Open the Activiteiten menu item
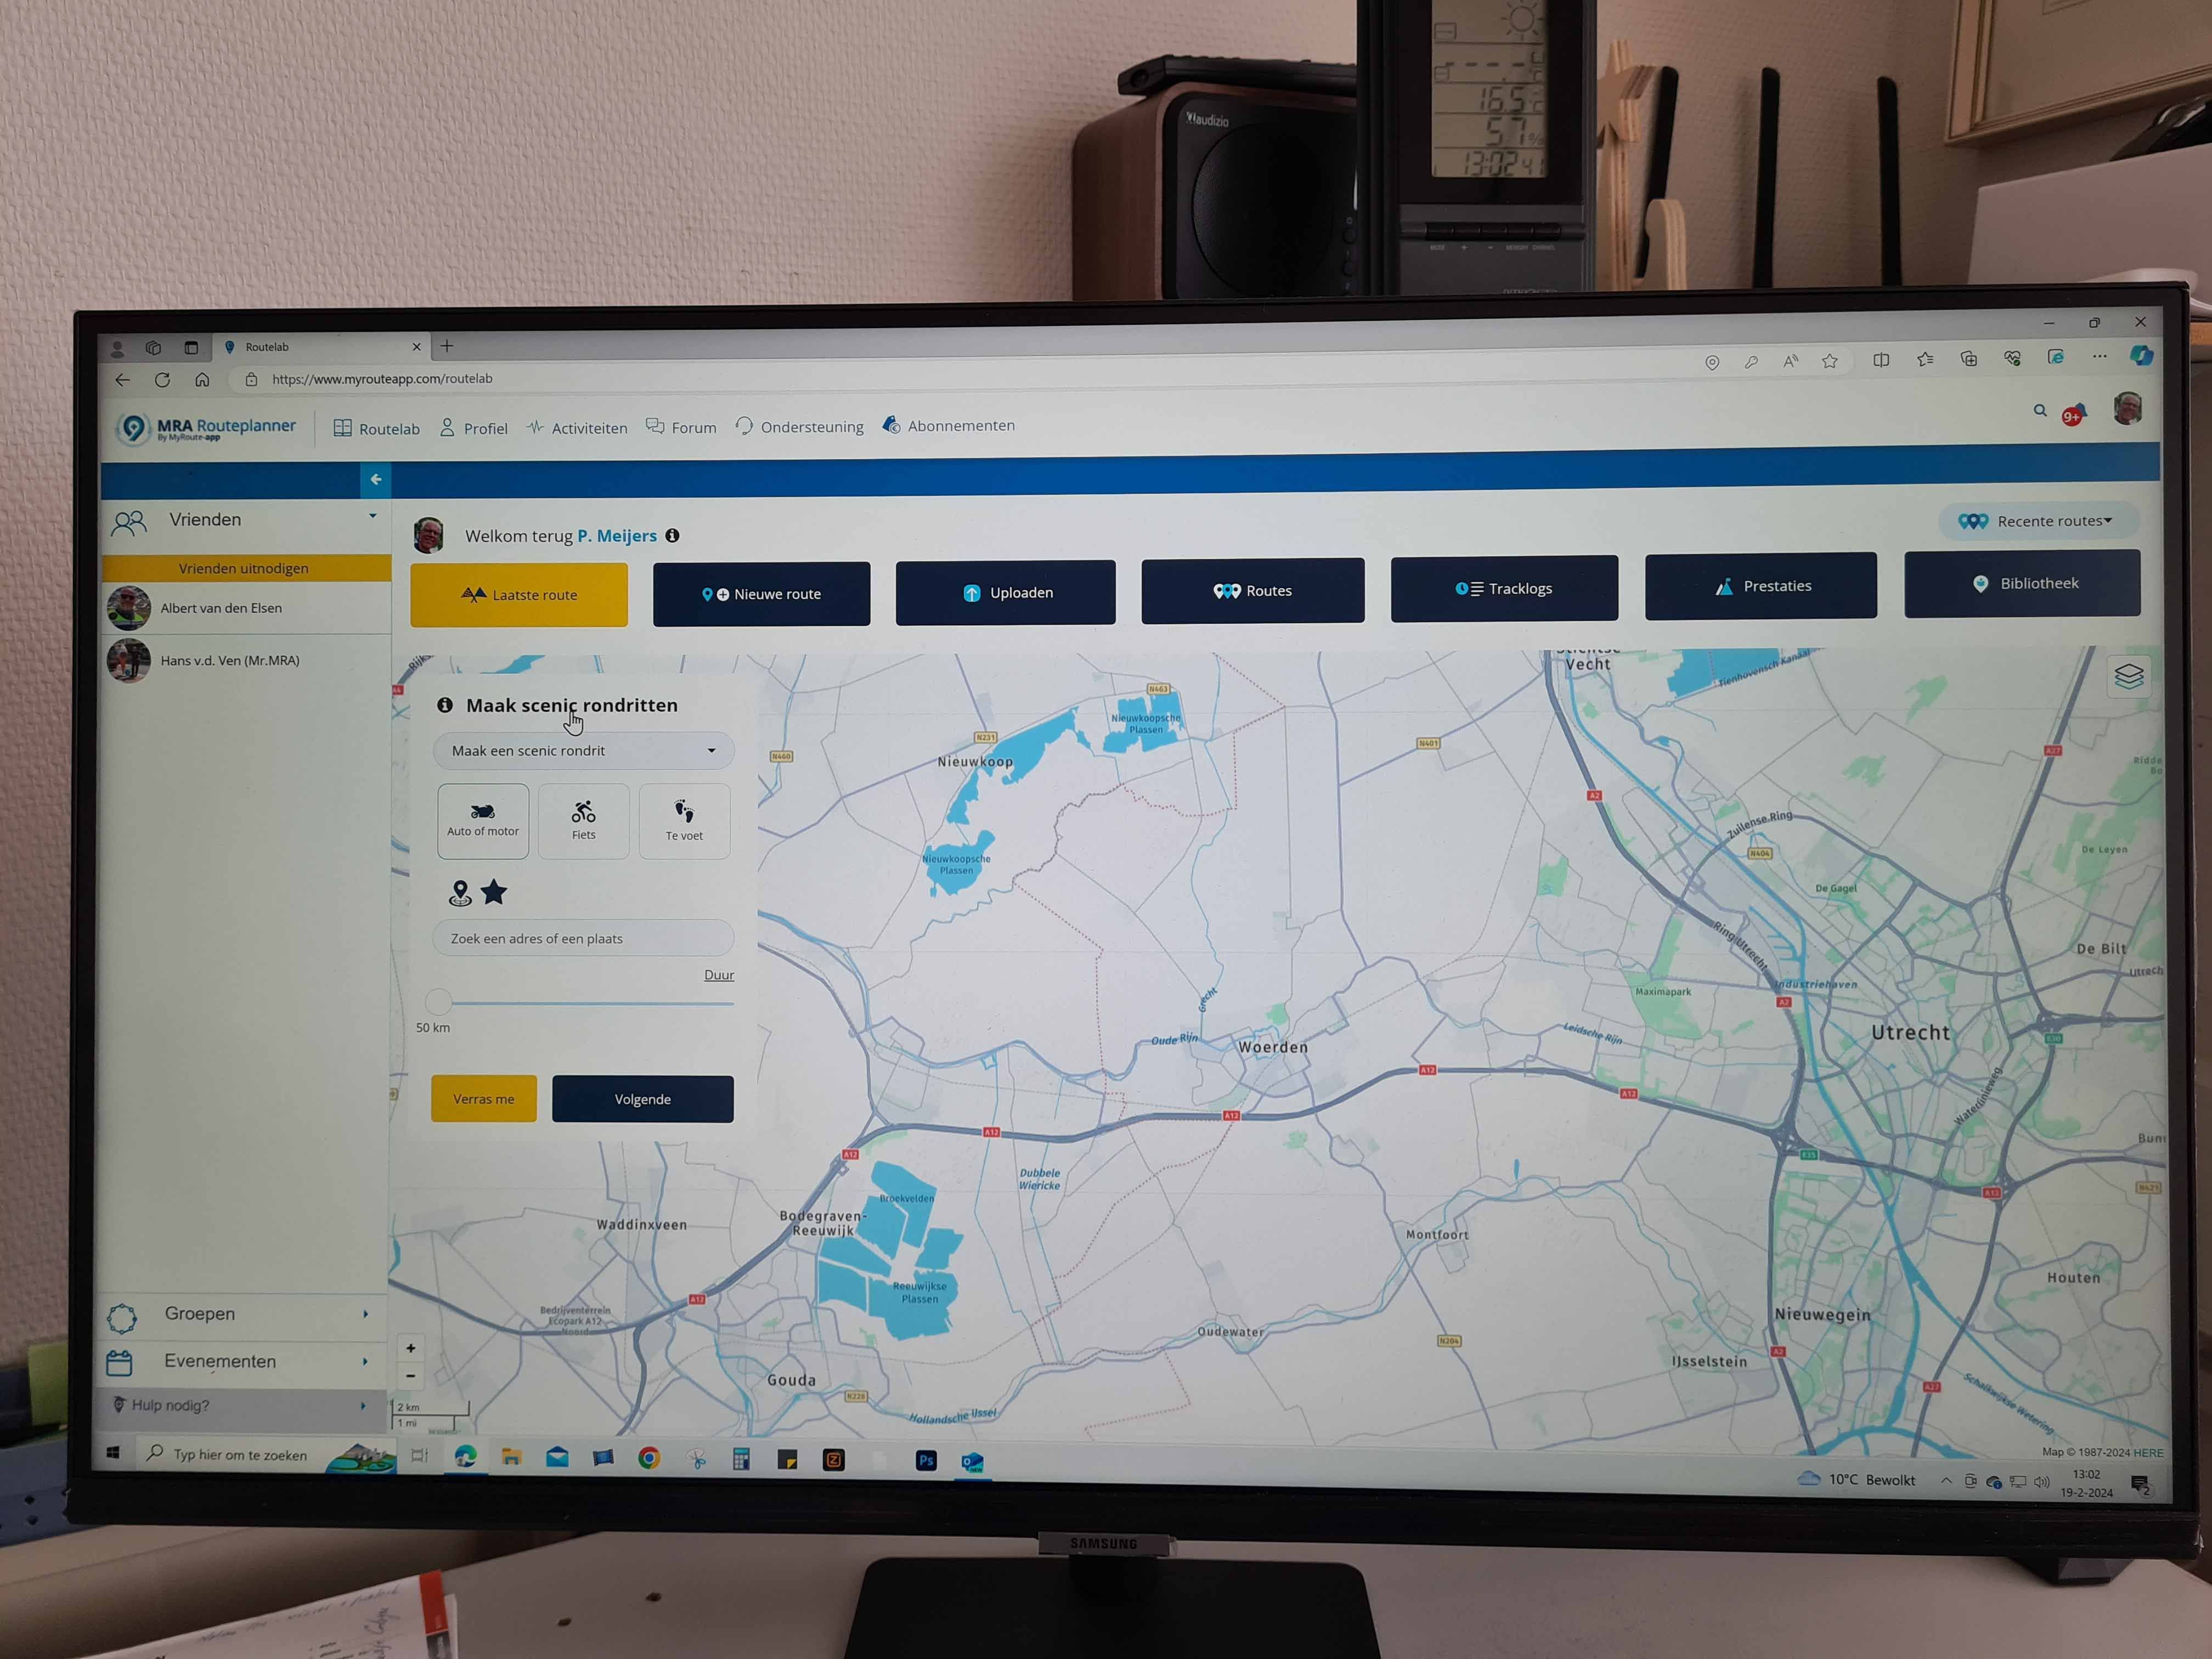 pyautogui.click(x=577, y=428)
